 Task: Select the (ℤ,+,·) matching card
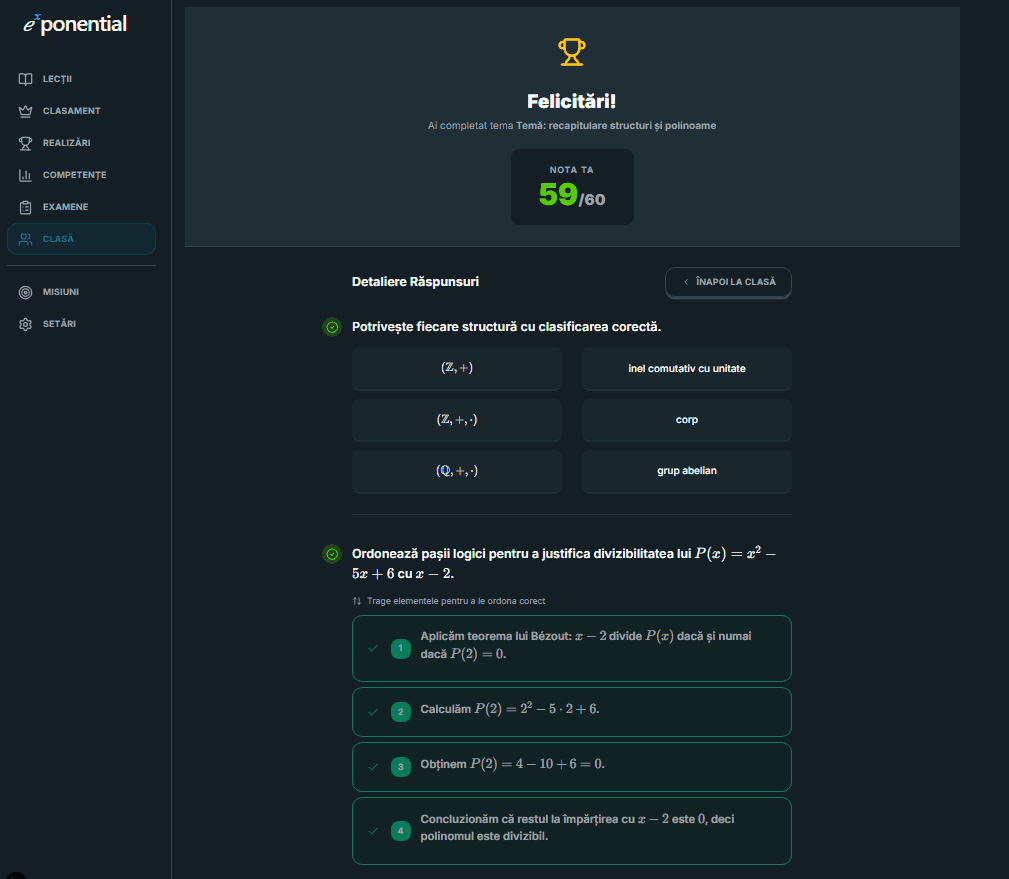point(457,420)
